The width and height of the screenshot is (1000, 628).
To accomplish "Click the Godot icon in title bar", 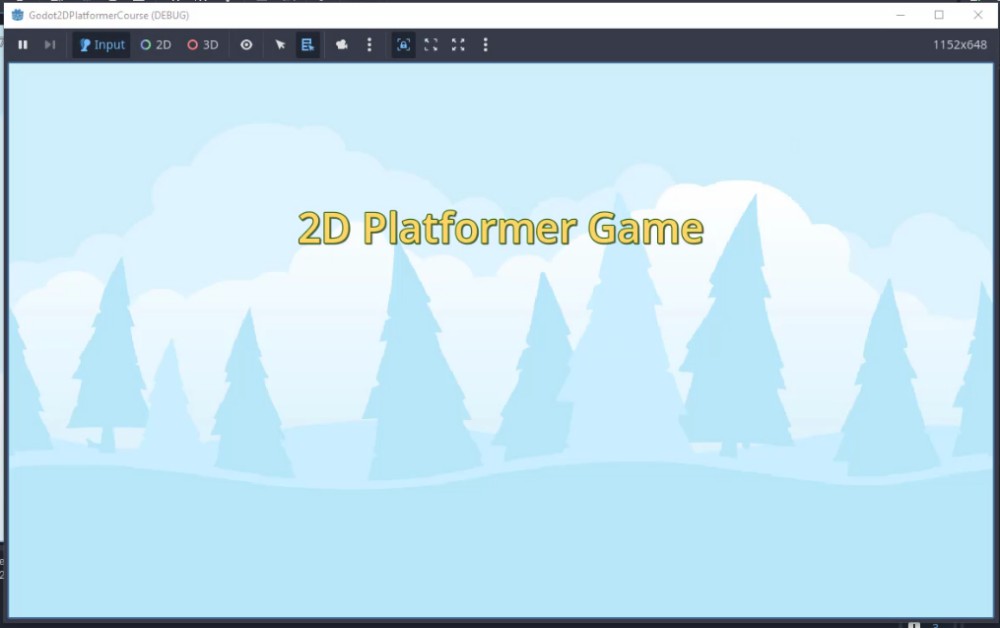I will coord(18,15).
